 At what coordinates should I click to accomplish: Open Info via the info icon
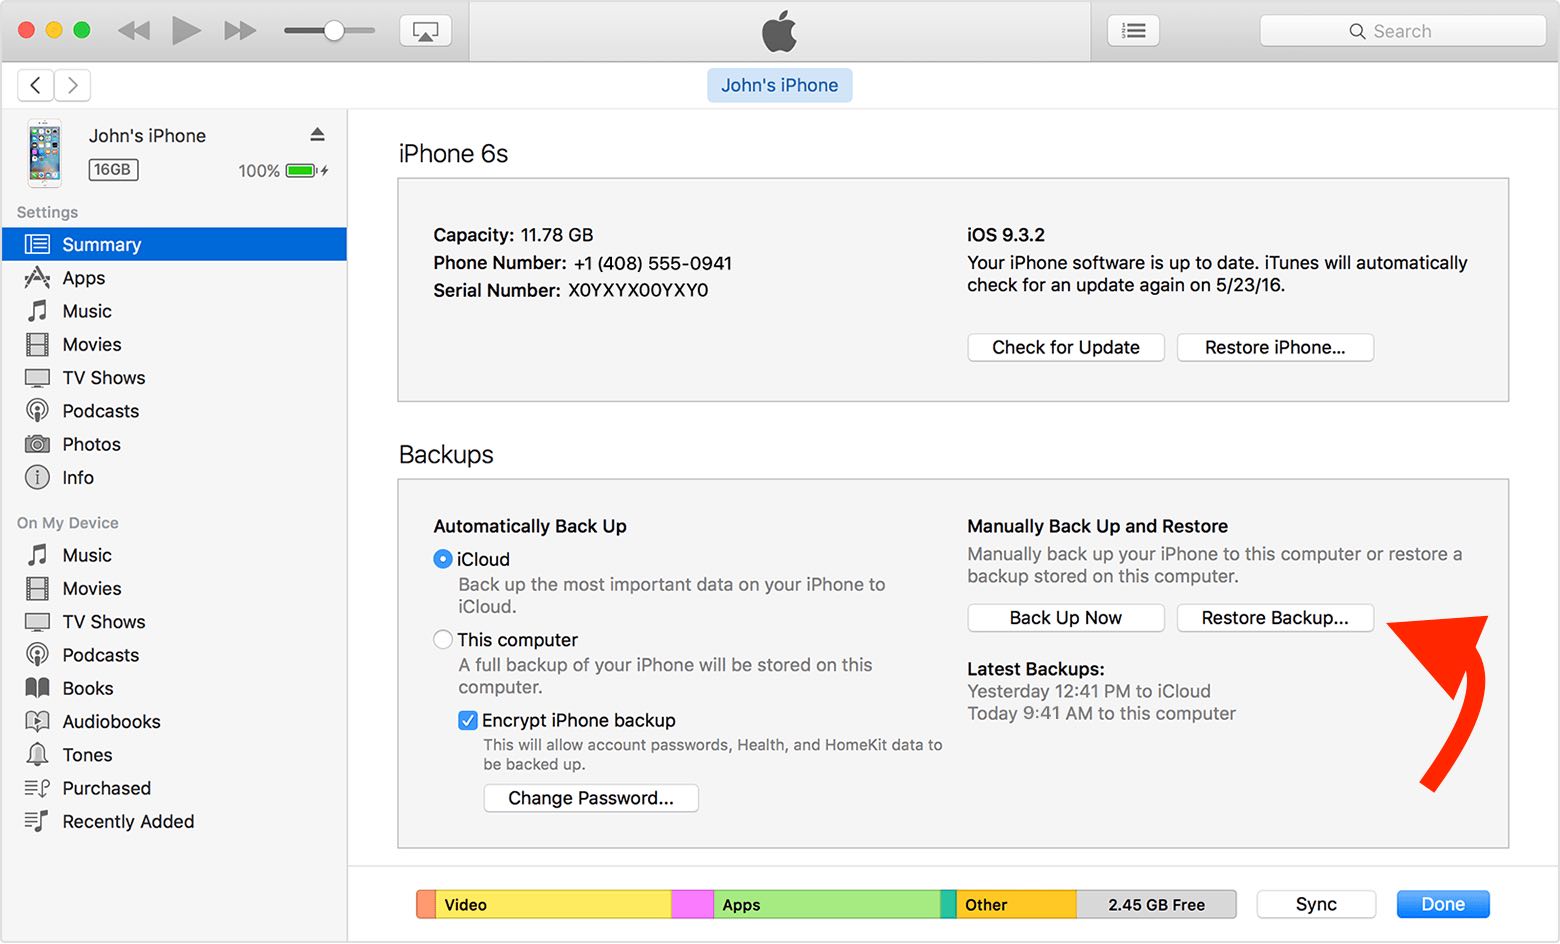[37, 477]
